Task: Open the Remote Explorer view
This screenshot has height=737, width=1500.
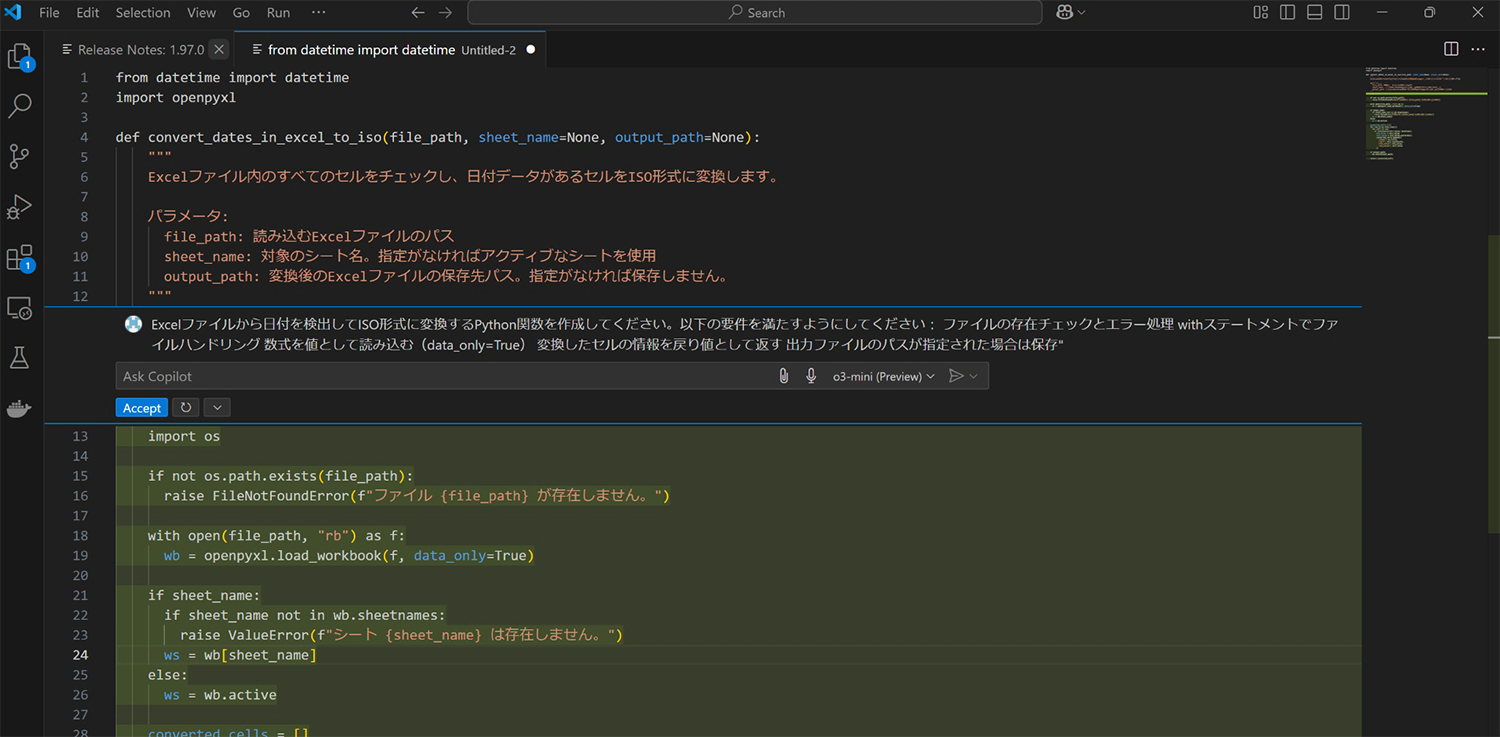Action: coord(19,308)
